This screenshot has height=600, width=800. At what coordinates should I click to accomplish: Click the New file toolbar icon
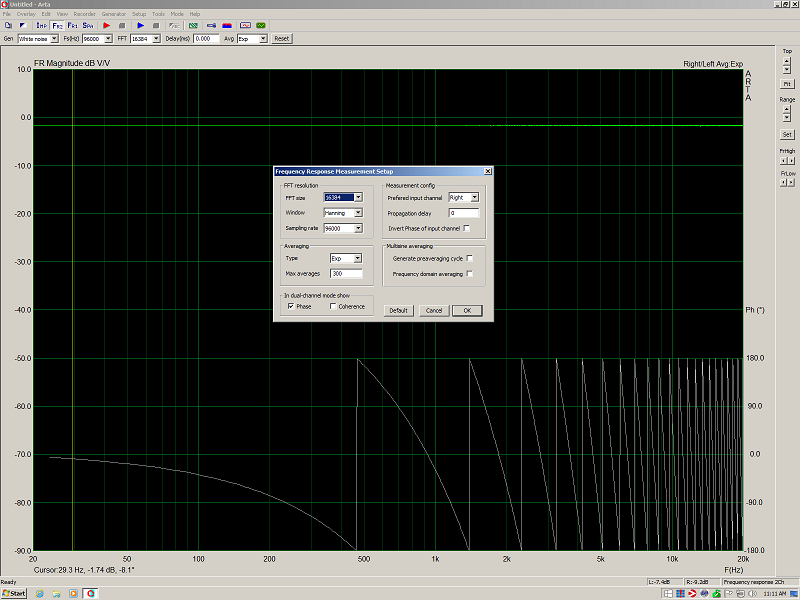(8, 25)
